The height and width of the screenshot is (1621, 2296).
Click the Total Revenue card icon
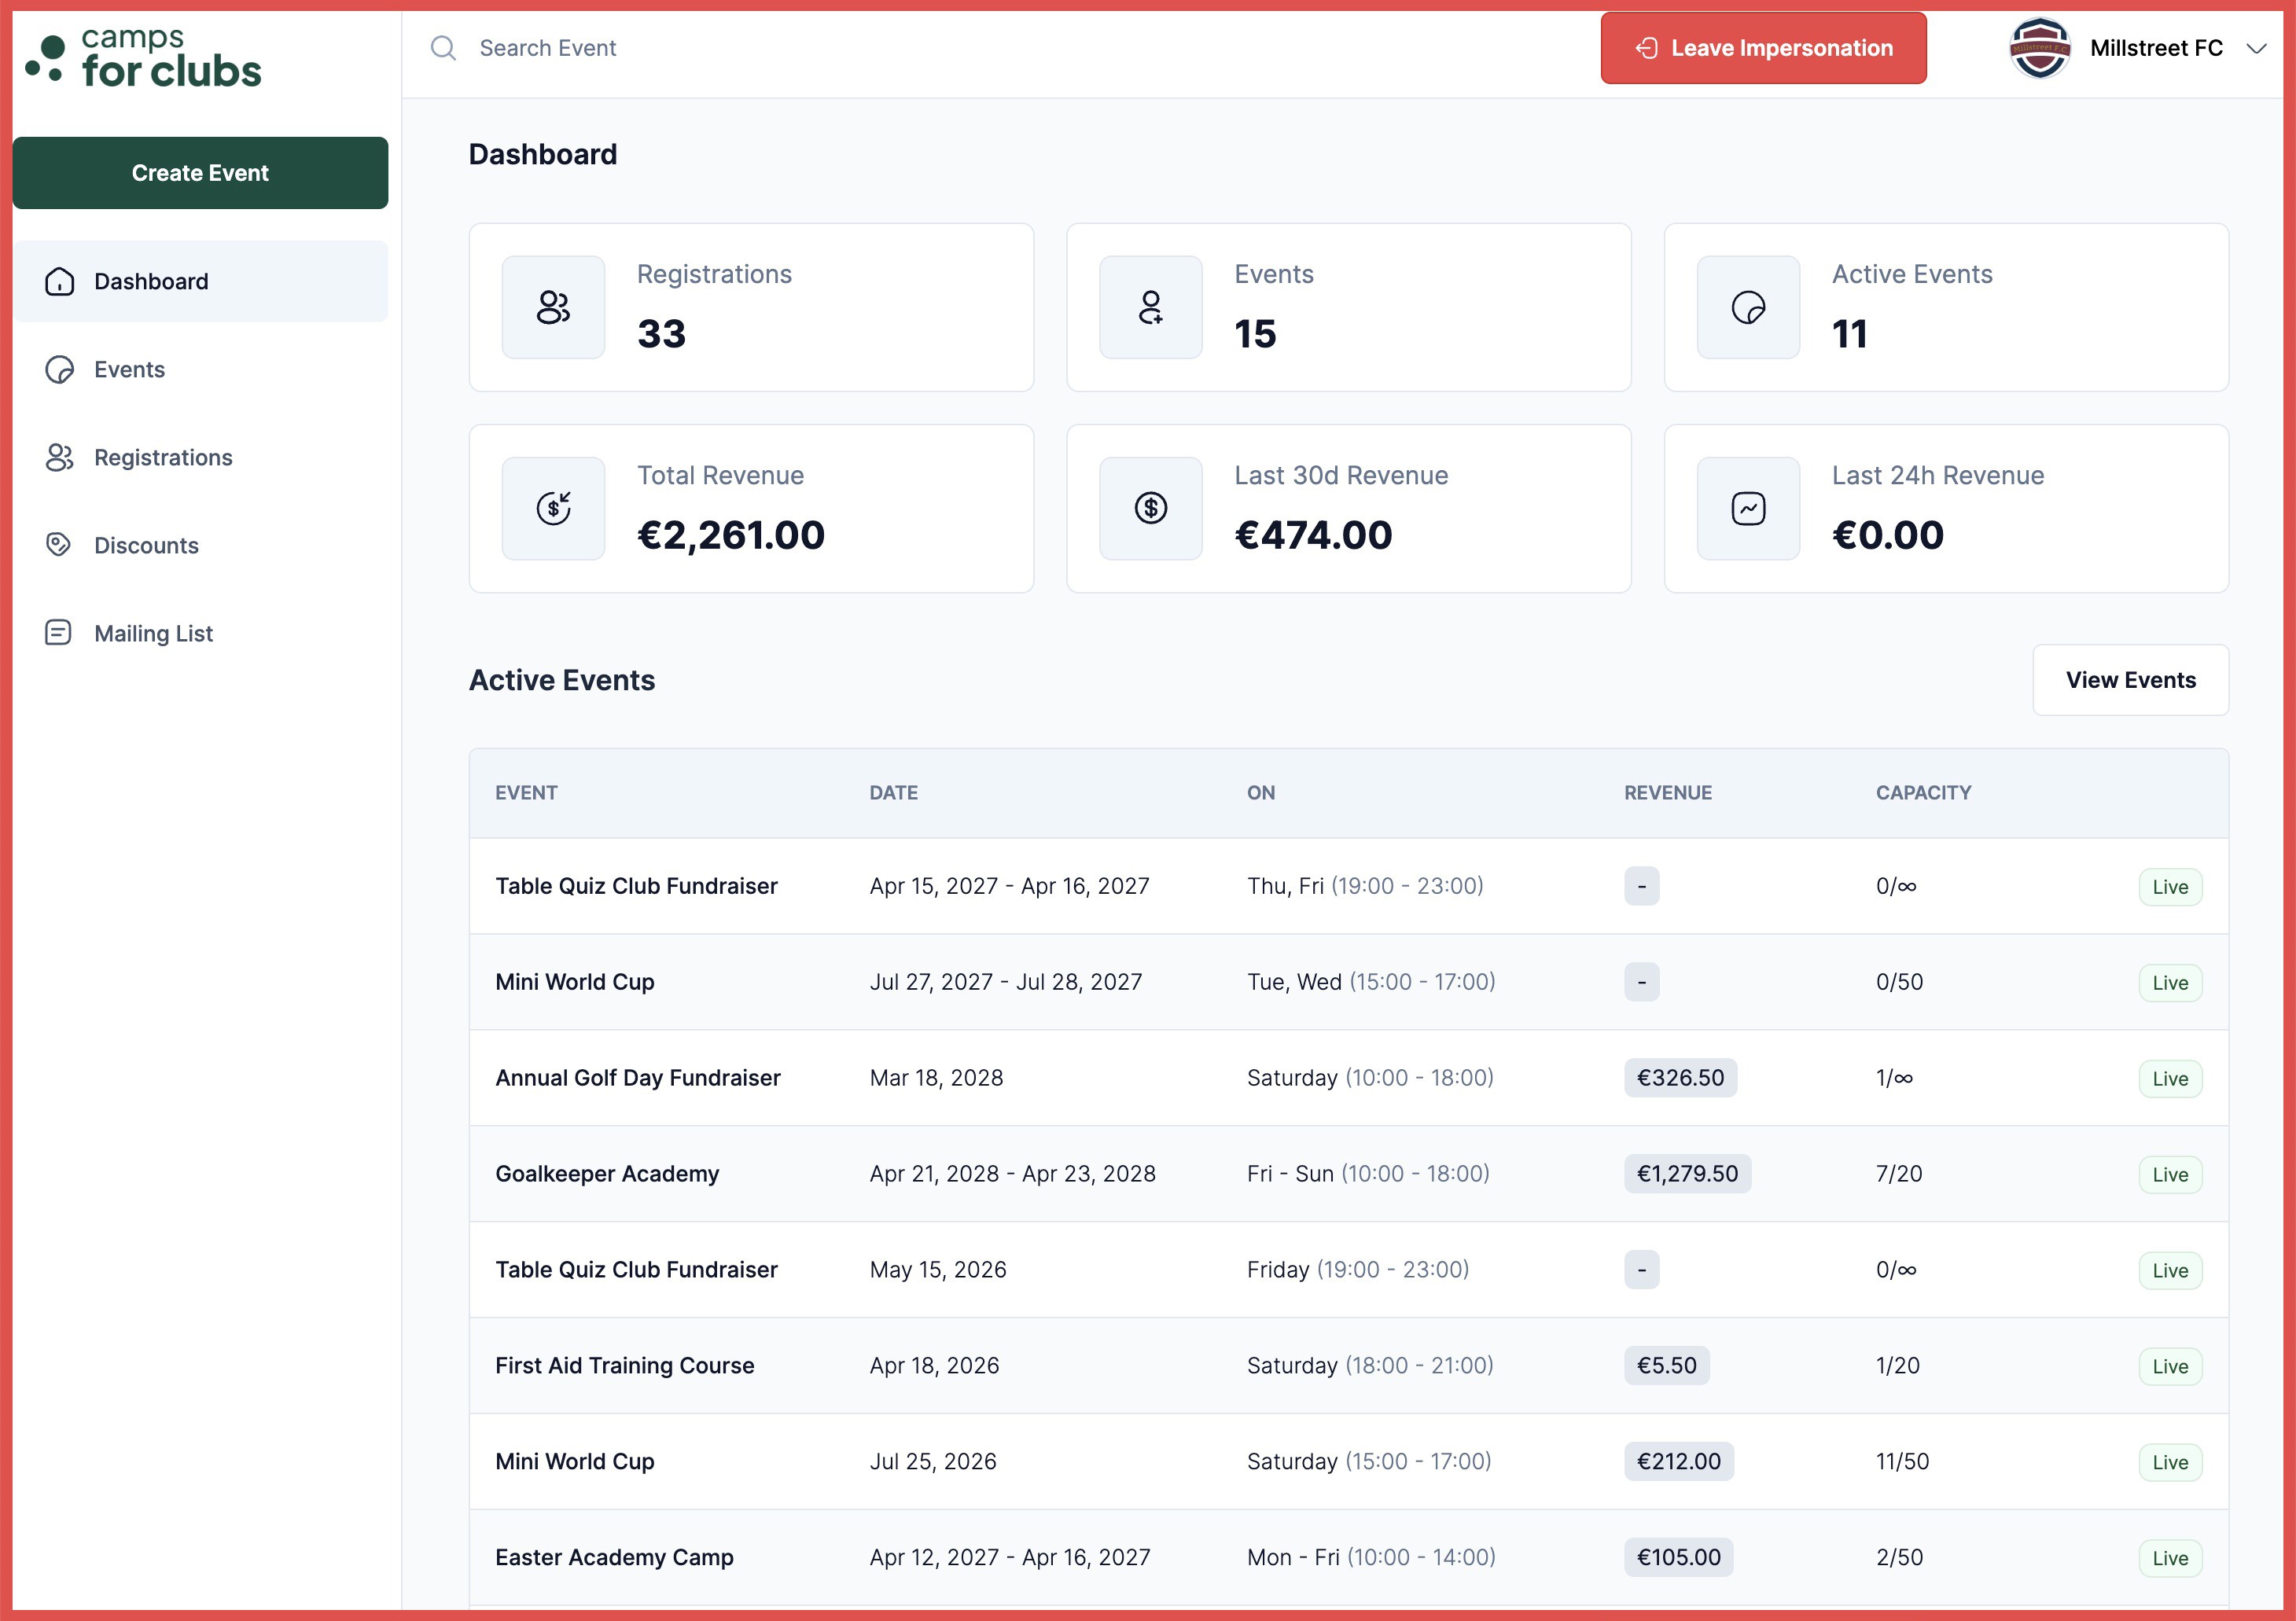(x=553, y=508)
